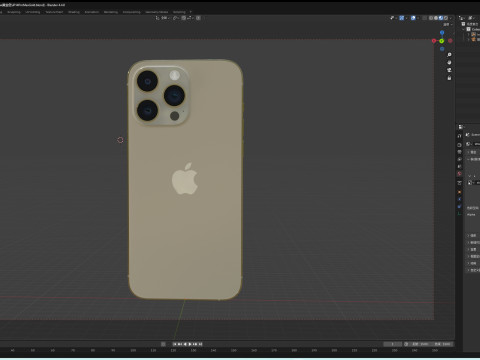Open snapping options dropdown
Screen dimensions: 480x360
point(190,18)
